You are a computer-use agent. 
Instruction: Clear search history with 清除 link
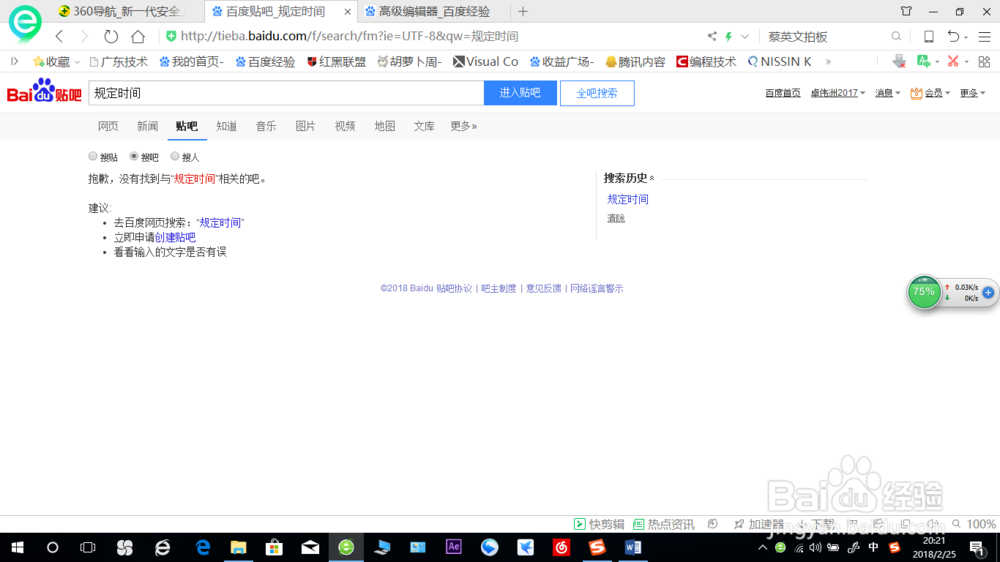pos(616,218)
